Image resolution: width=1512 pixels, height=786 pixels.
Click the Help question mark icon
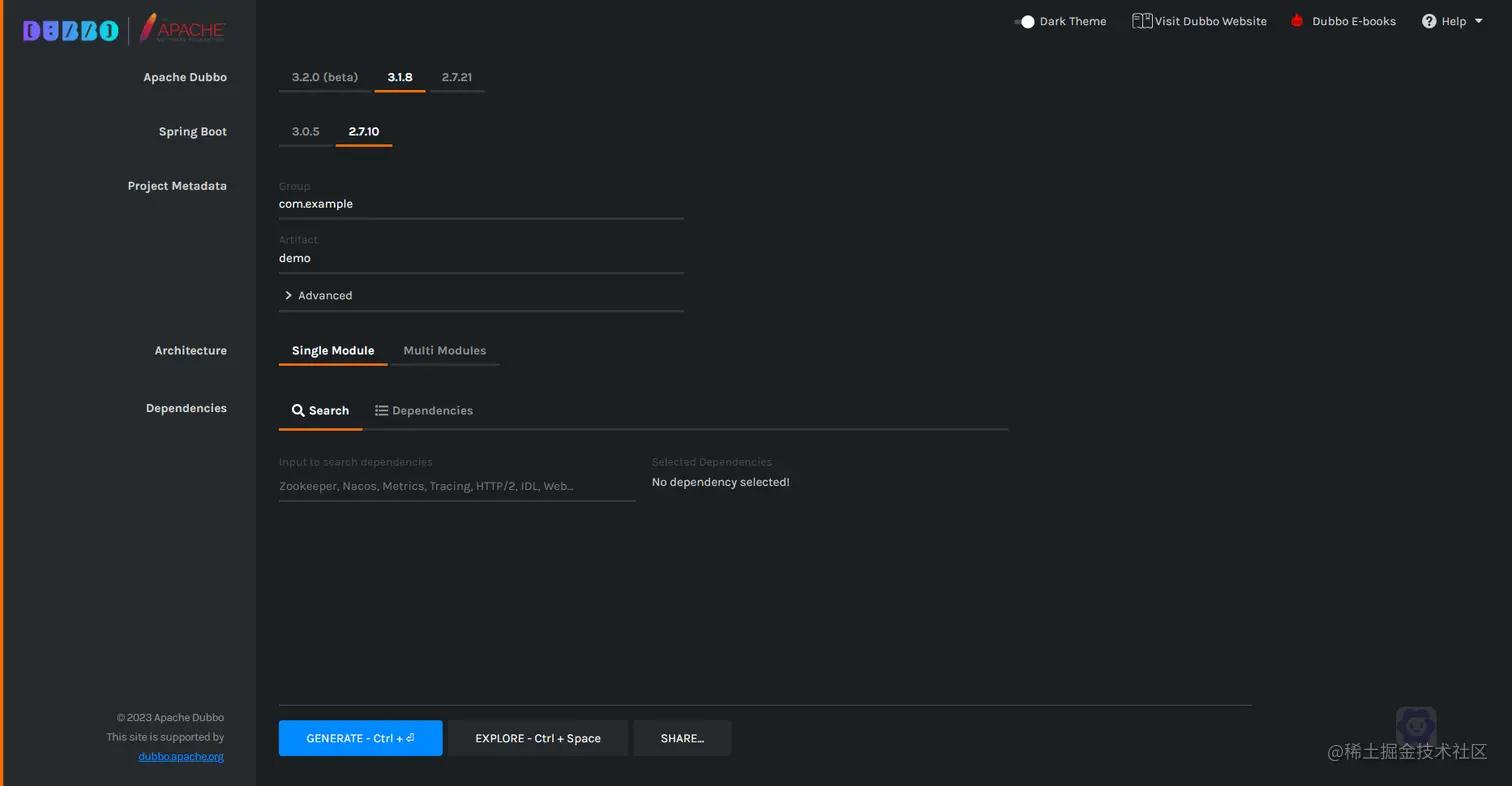[1429, 20]
